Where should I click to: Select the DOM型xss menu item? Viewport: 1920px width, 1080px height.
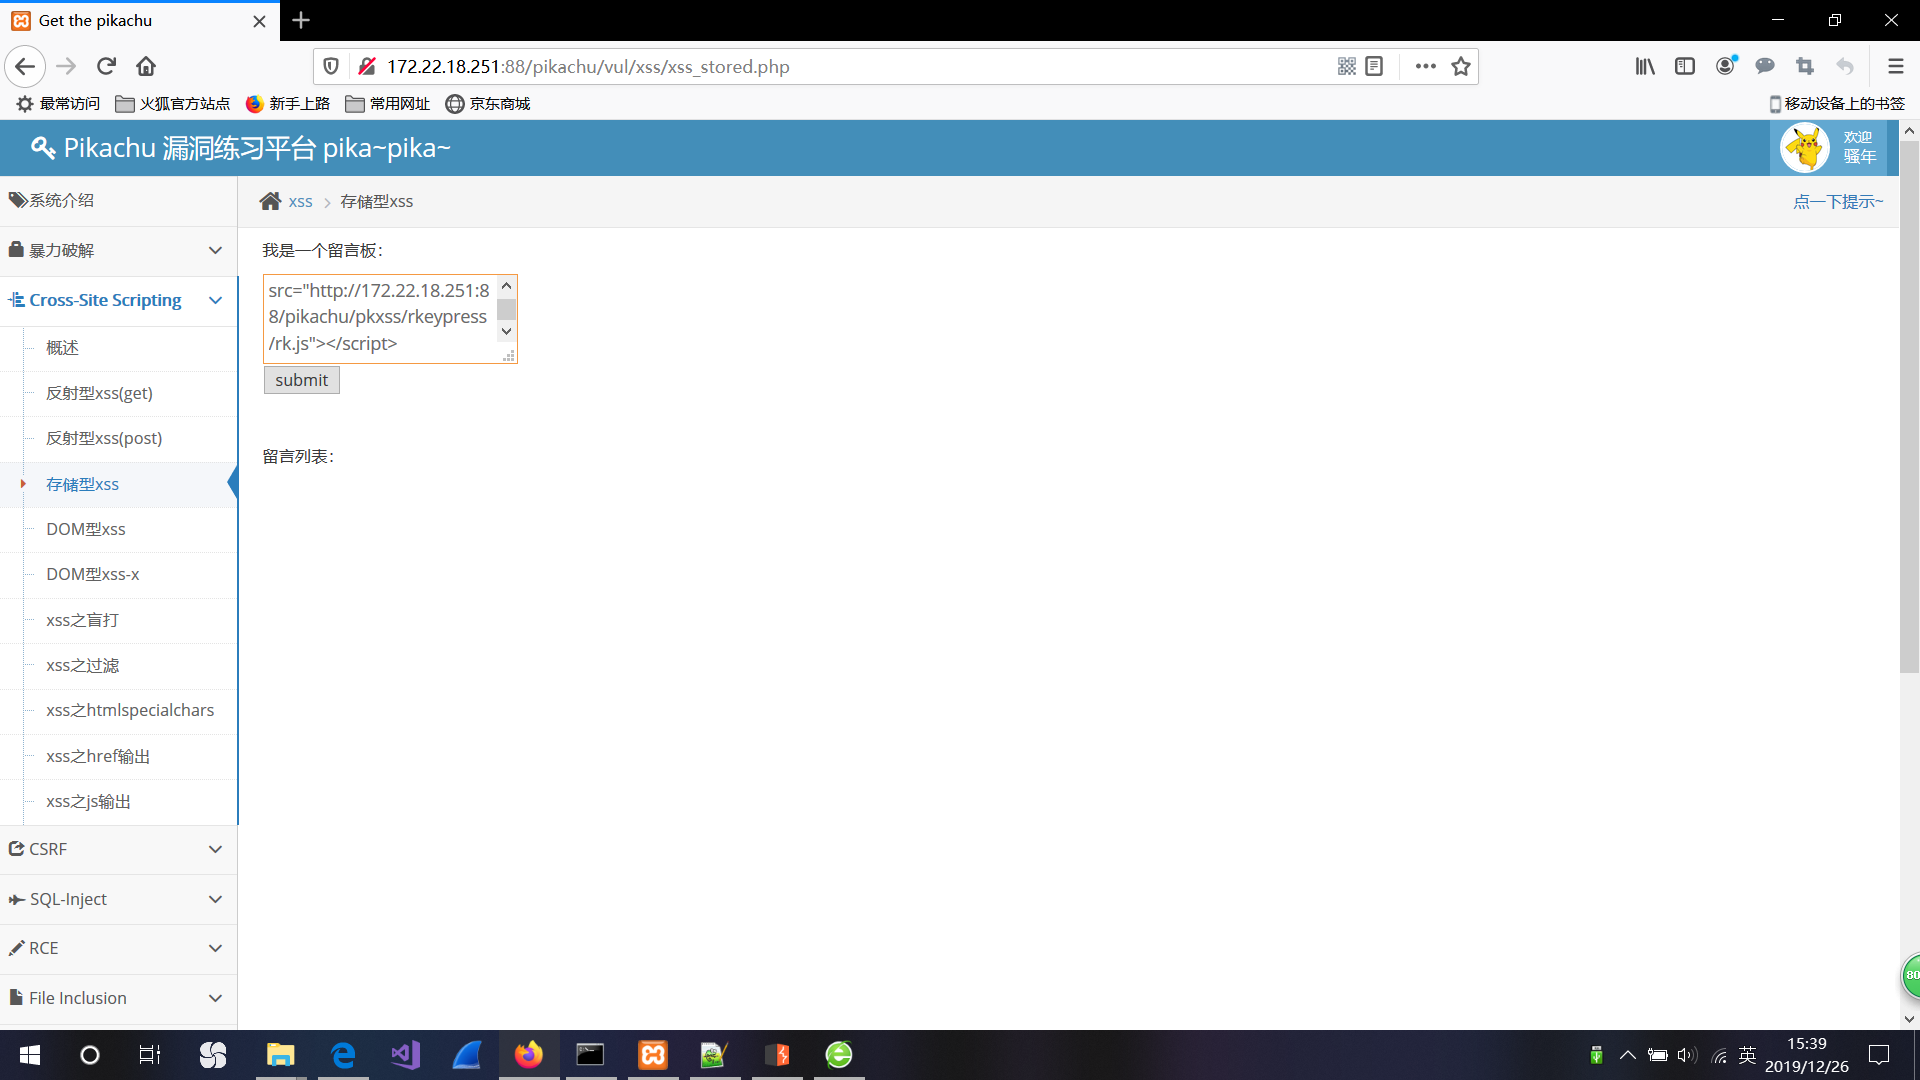(x=86, y=529)
